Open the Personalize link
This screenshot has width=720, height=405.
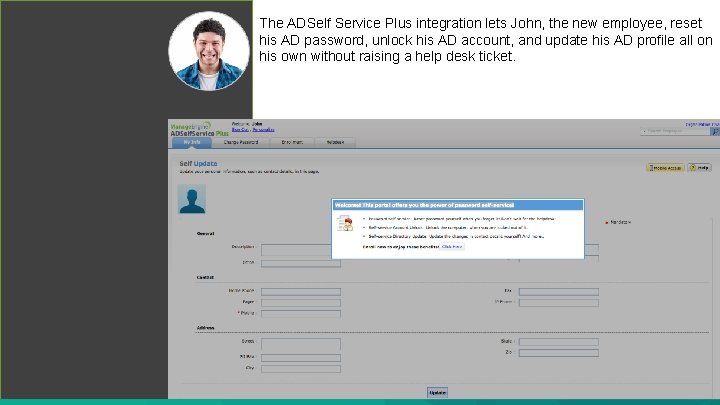264,130
